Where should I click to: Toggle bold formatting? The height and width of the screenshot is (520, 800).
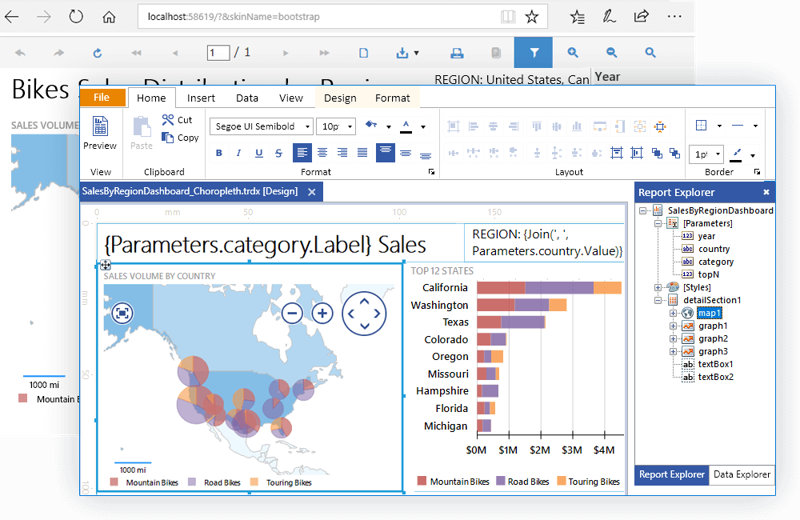[x=219, y=153]
